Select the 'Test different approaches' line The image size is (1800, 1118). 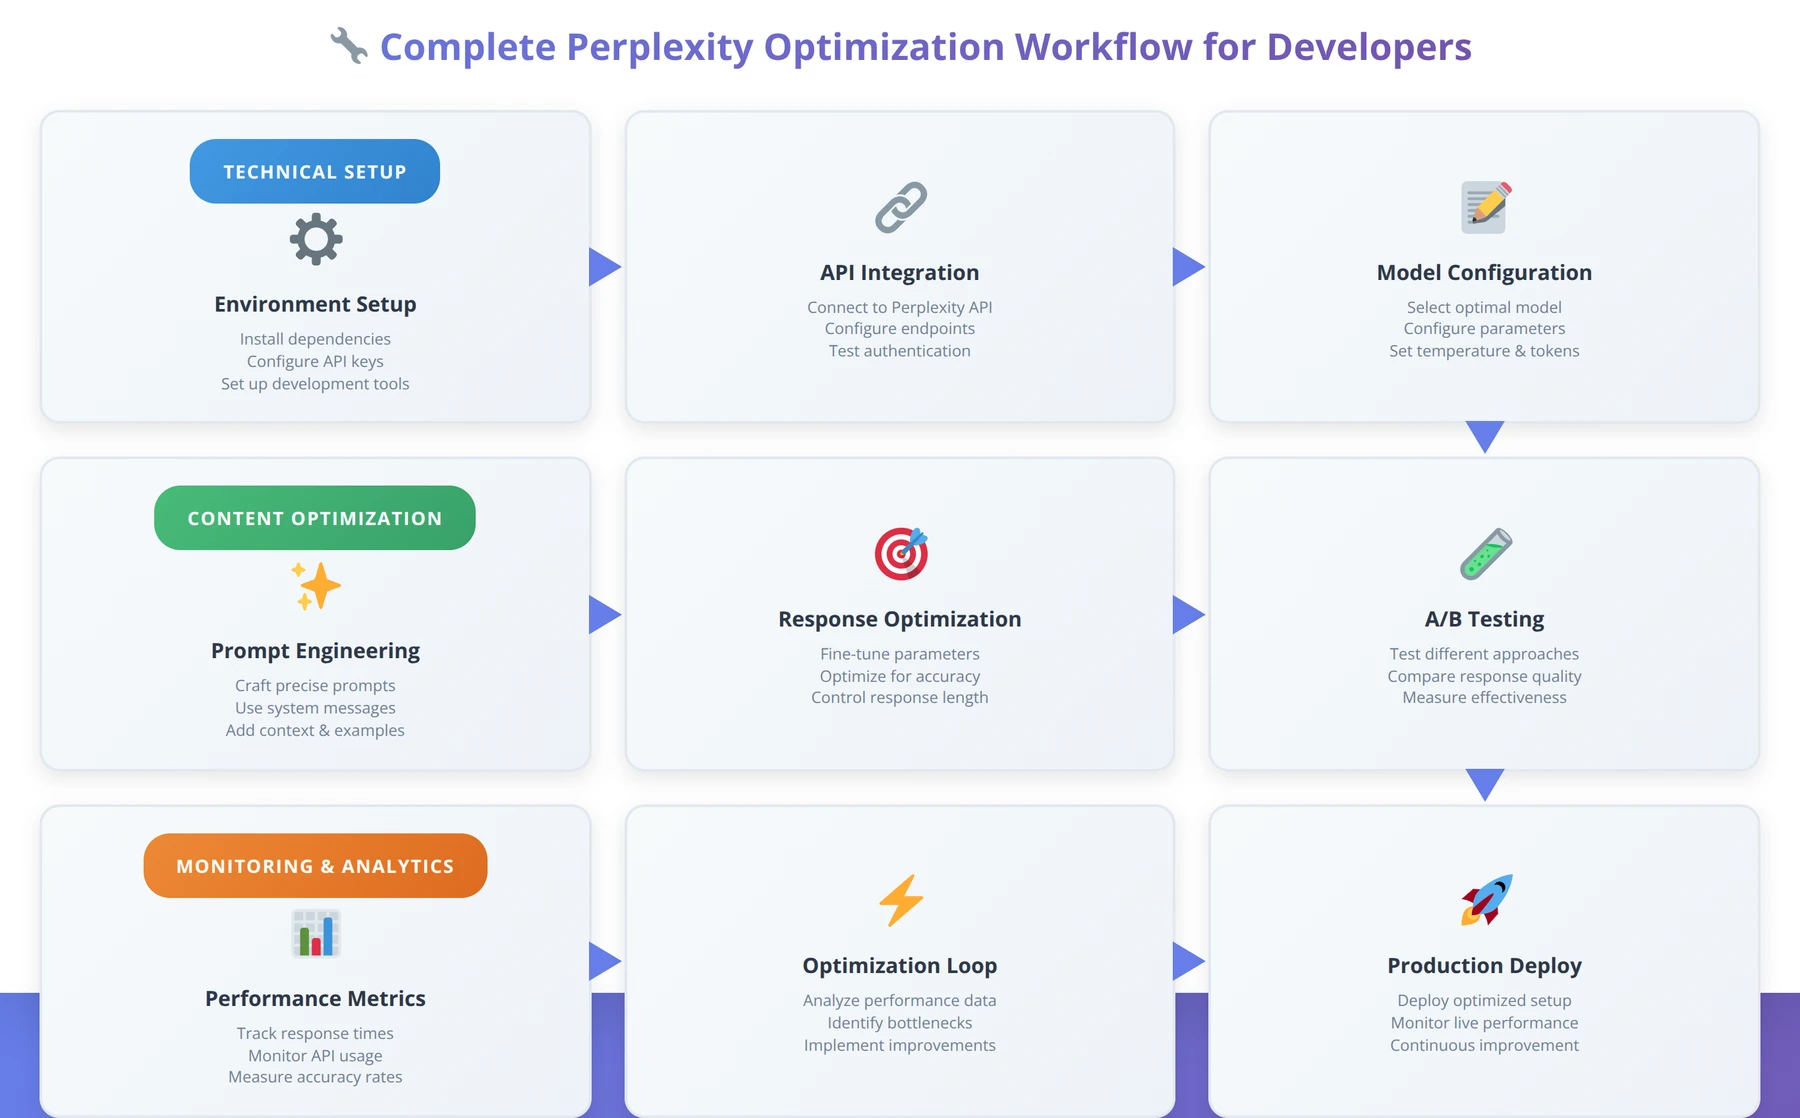pos(1484,653)
